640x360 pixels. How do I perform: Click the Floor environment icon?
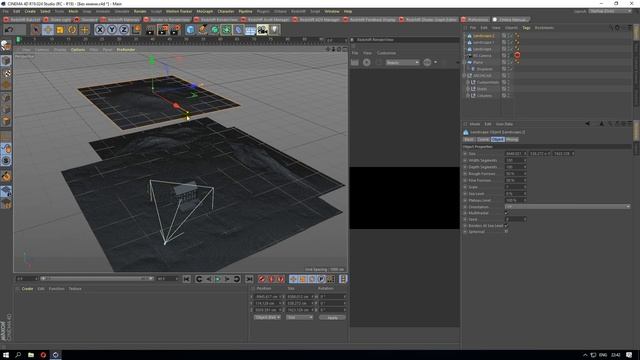[250, 29]
